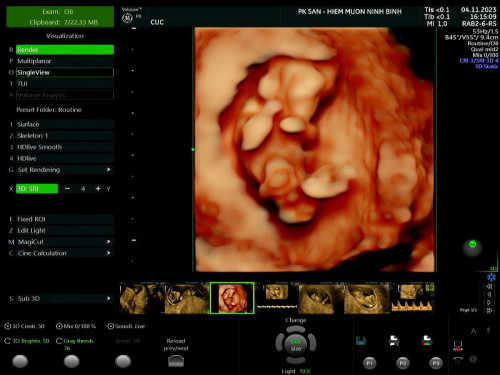The height and width of the screenshot is (375, 500).
Task: Select Render visualization mode
Action: 65,50
